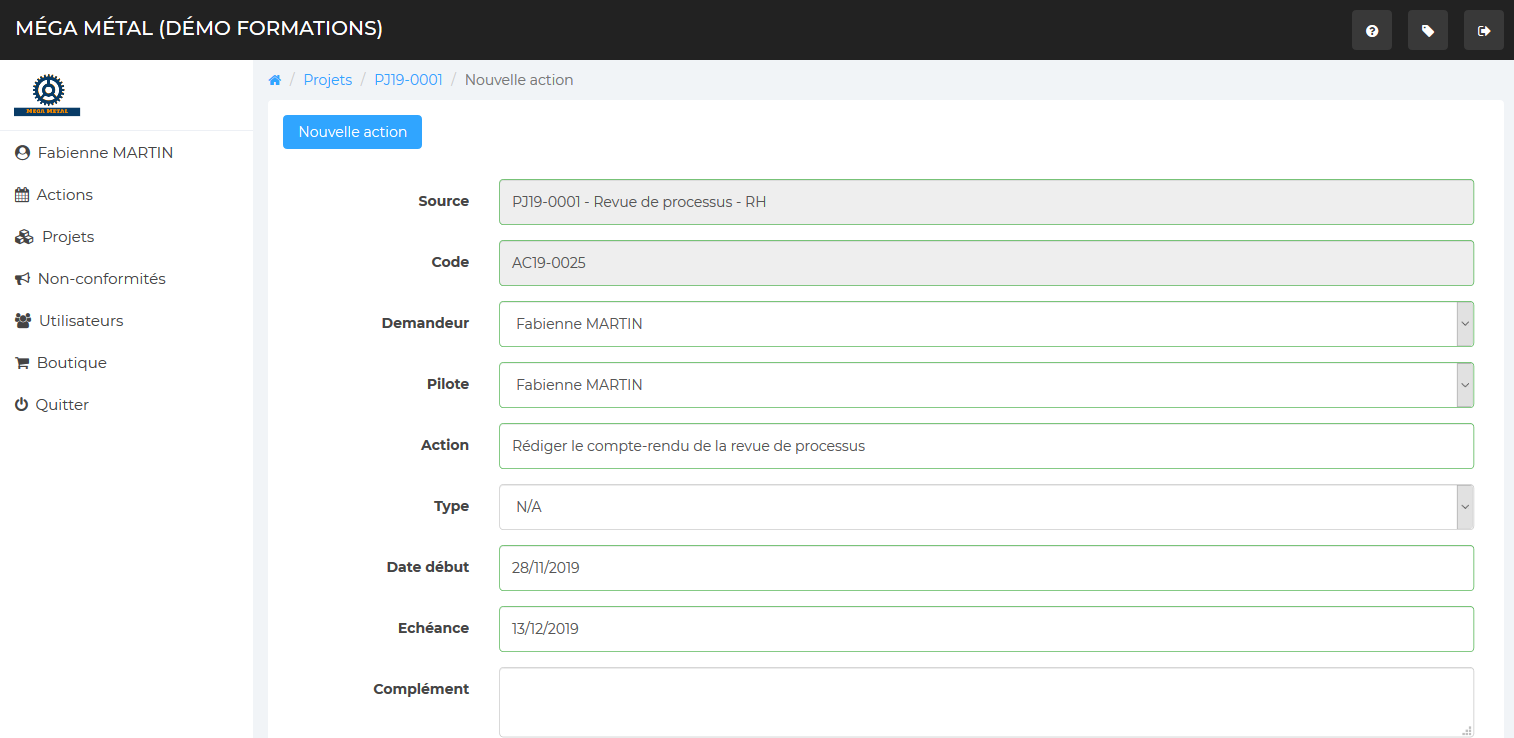This screenshot has height=738, width=1514.
Task: Click the help question mark icon
Action: click(1371, 31)
